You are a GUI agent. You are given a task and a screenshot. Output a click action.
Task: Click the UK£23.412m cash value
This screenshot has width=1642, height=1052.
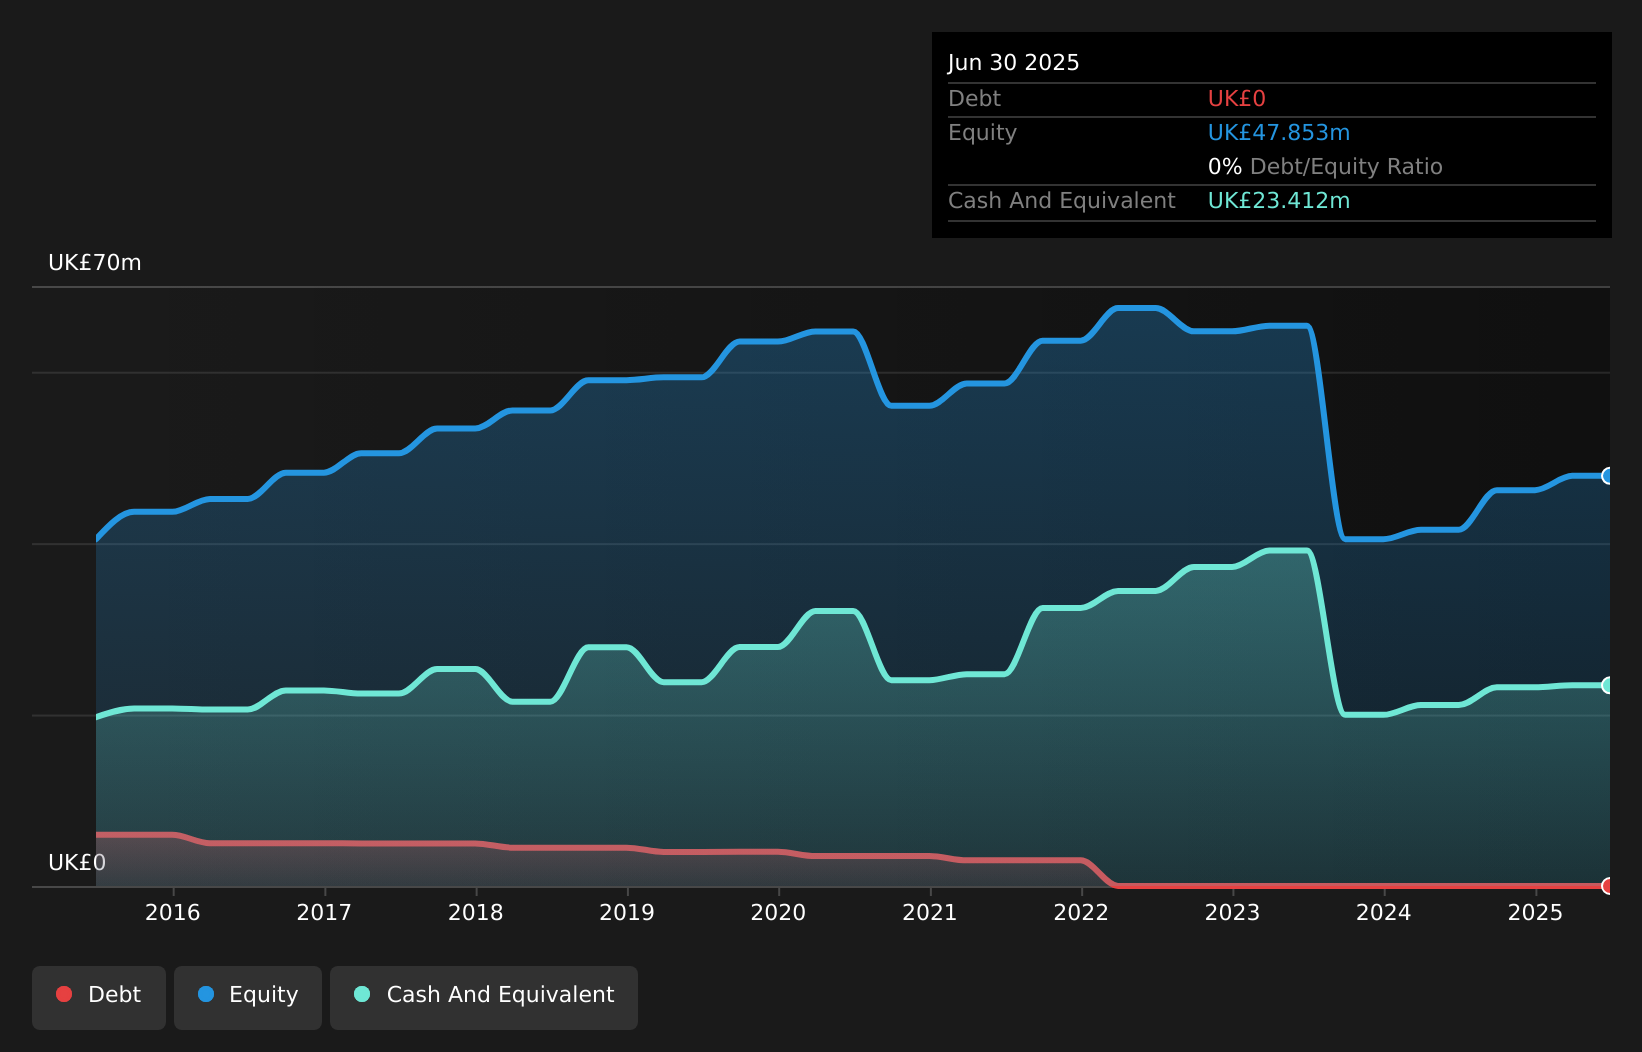click(1279, 201)
